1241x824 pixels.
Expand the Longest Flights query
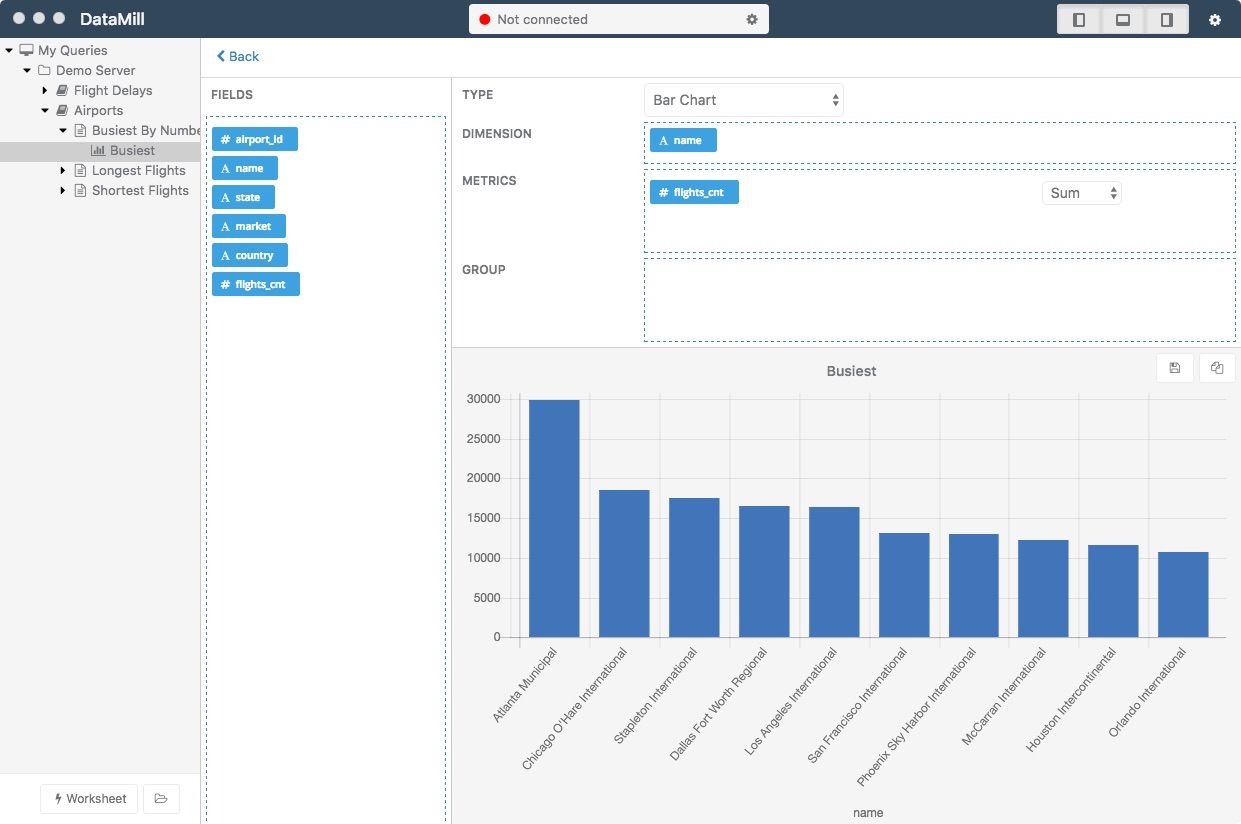pos(64,171)
